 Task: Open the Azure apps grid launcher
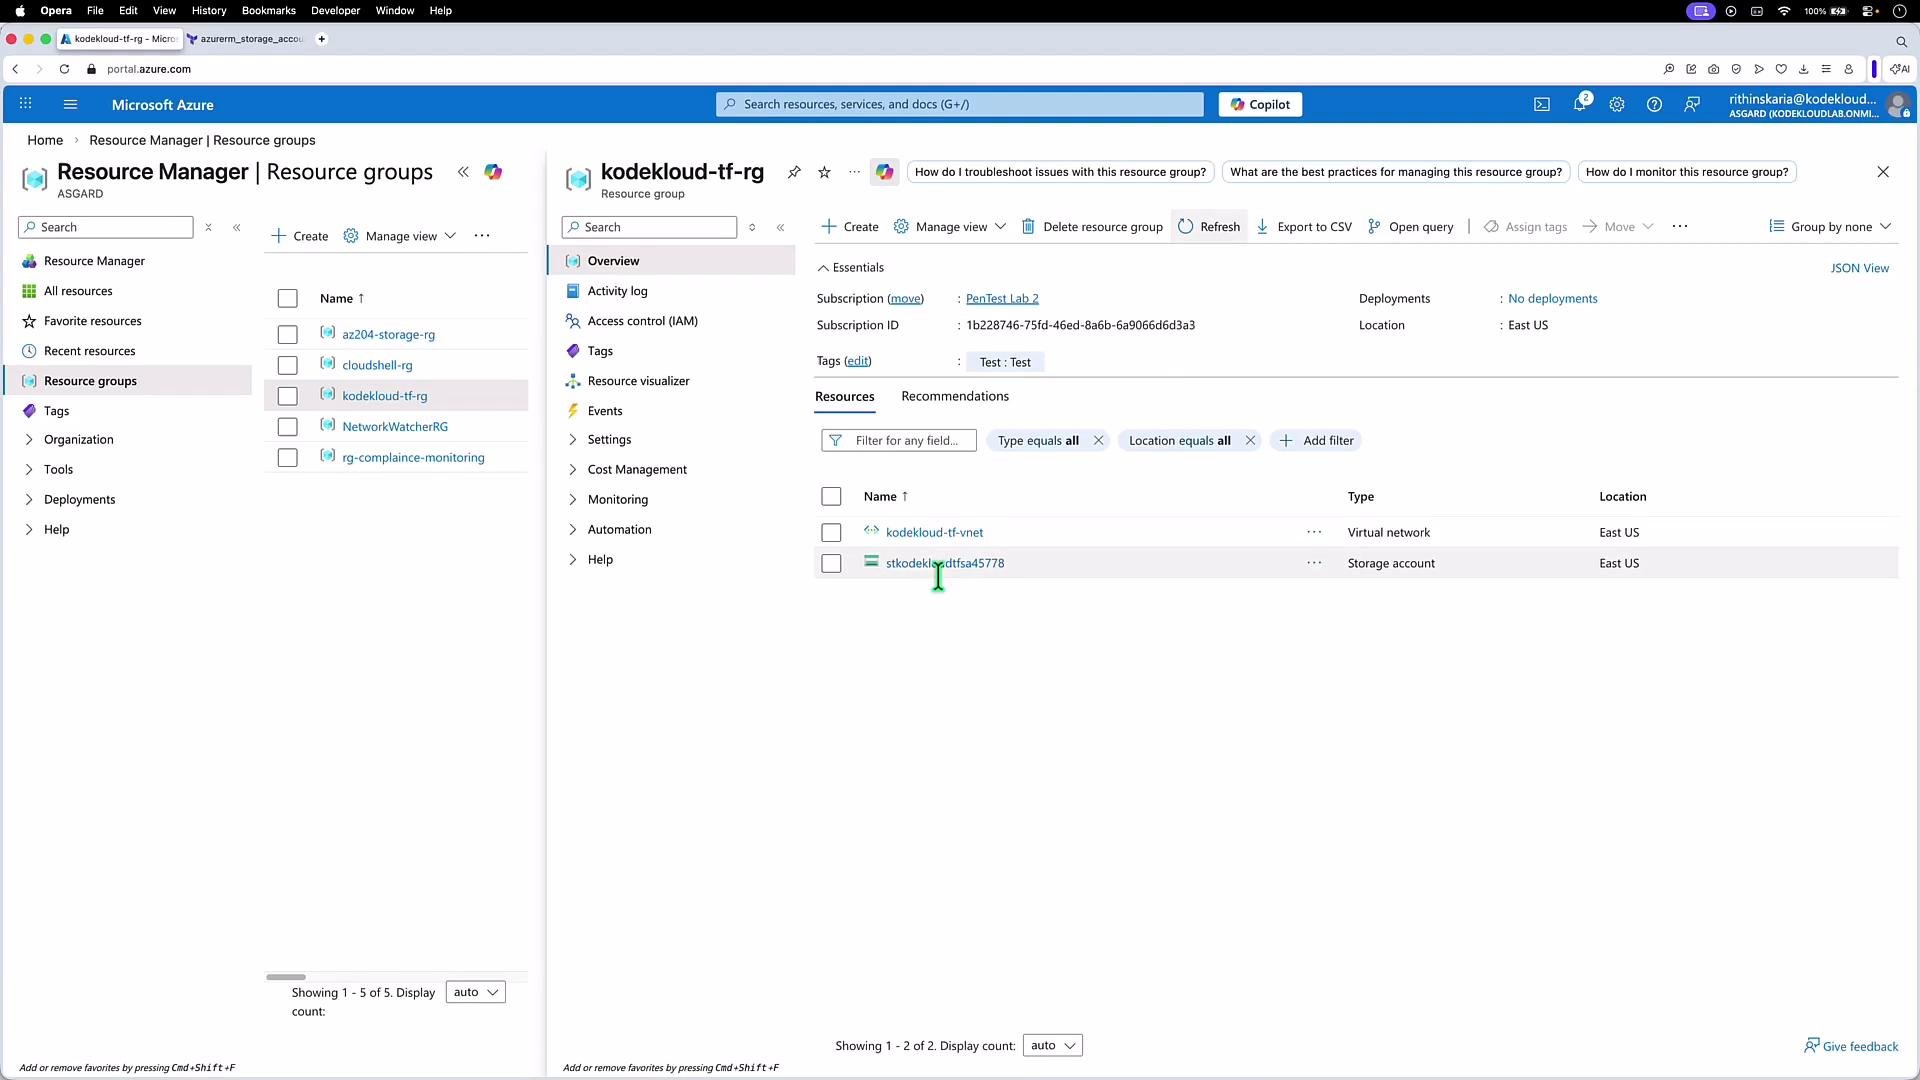coord(26,104)
